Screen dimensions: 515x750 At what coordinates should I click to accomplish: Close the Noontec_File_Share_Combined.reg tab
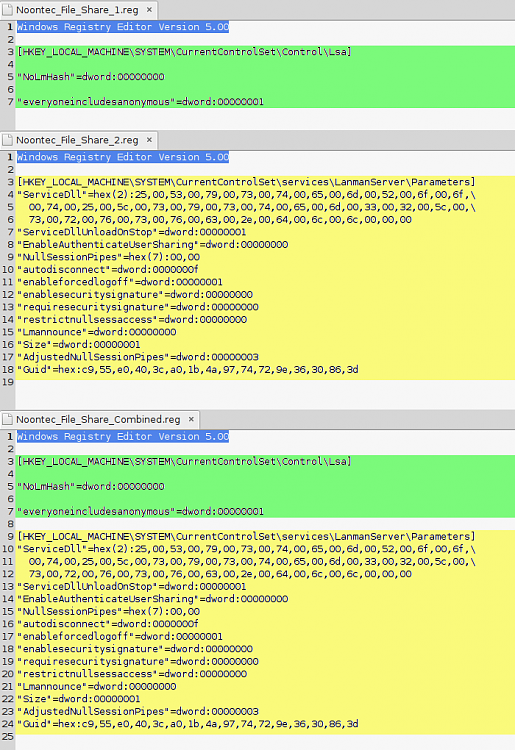pyautogui.click(x=191, y=419)
